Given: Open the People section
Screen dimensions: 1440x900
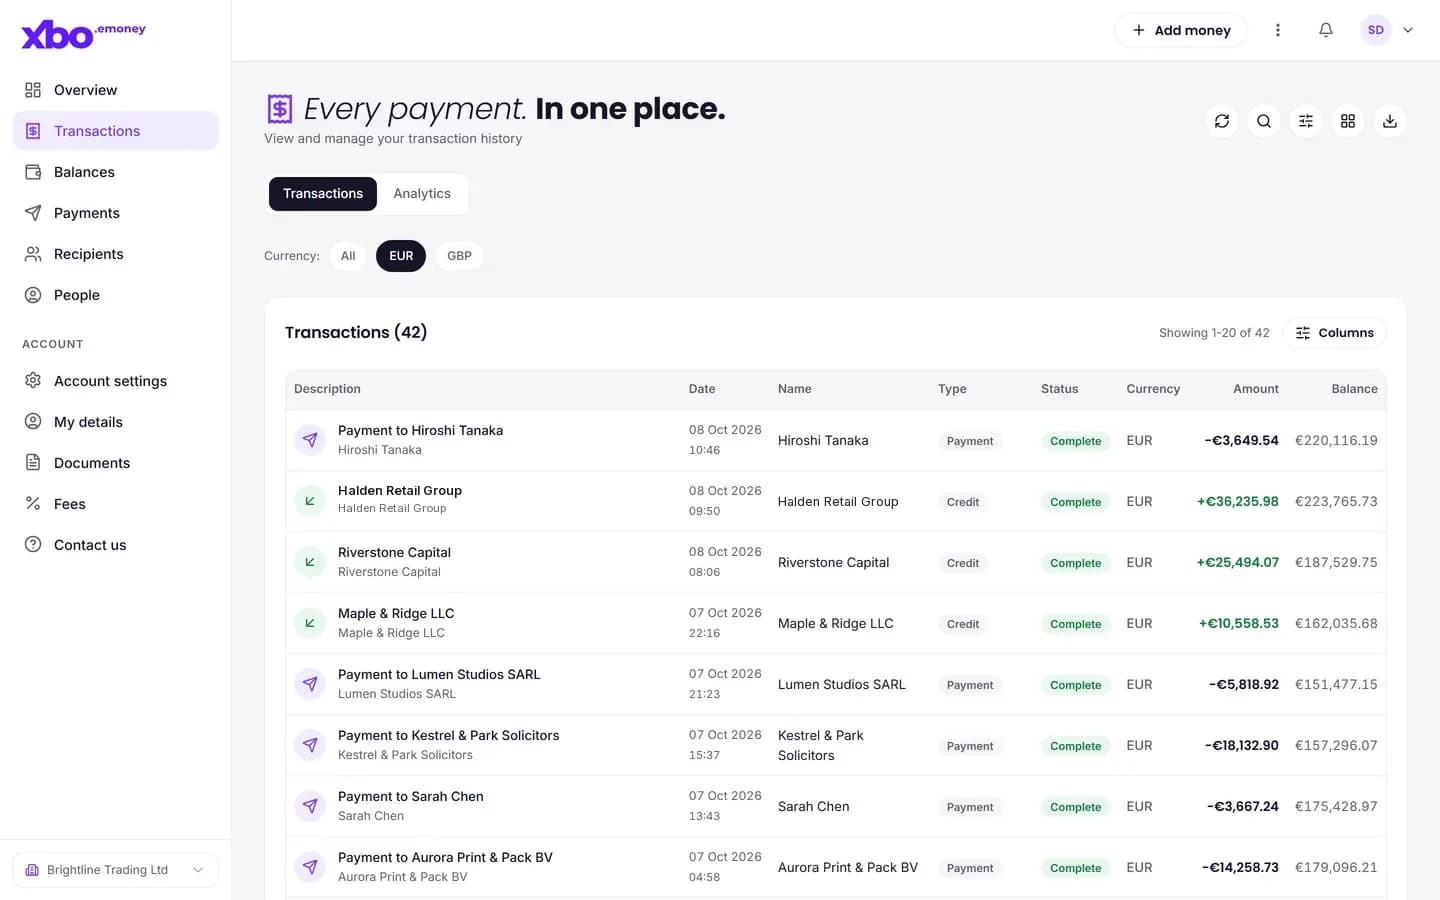Looking at the screenshot, I should 115,295.
